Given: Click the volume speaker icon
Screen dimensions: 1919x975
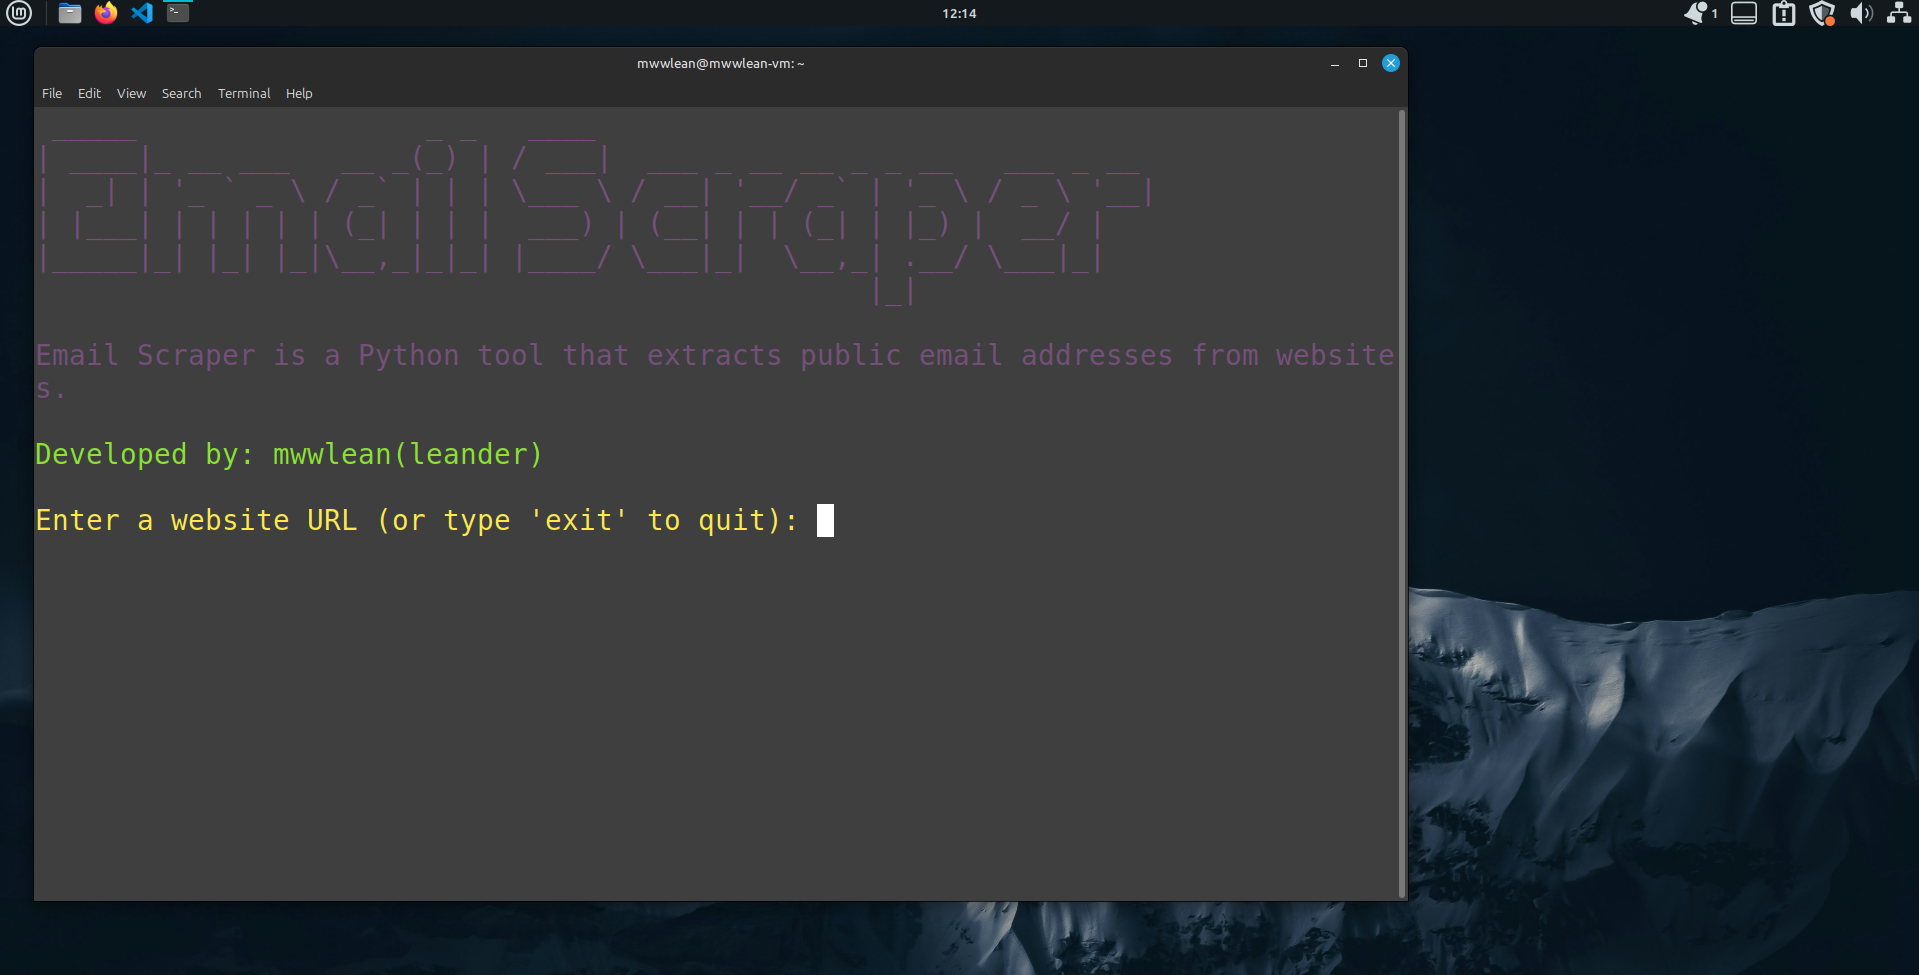Looking at the screenshot, I should click(x=1860, y=13).
